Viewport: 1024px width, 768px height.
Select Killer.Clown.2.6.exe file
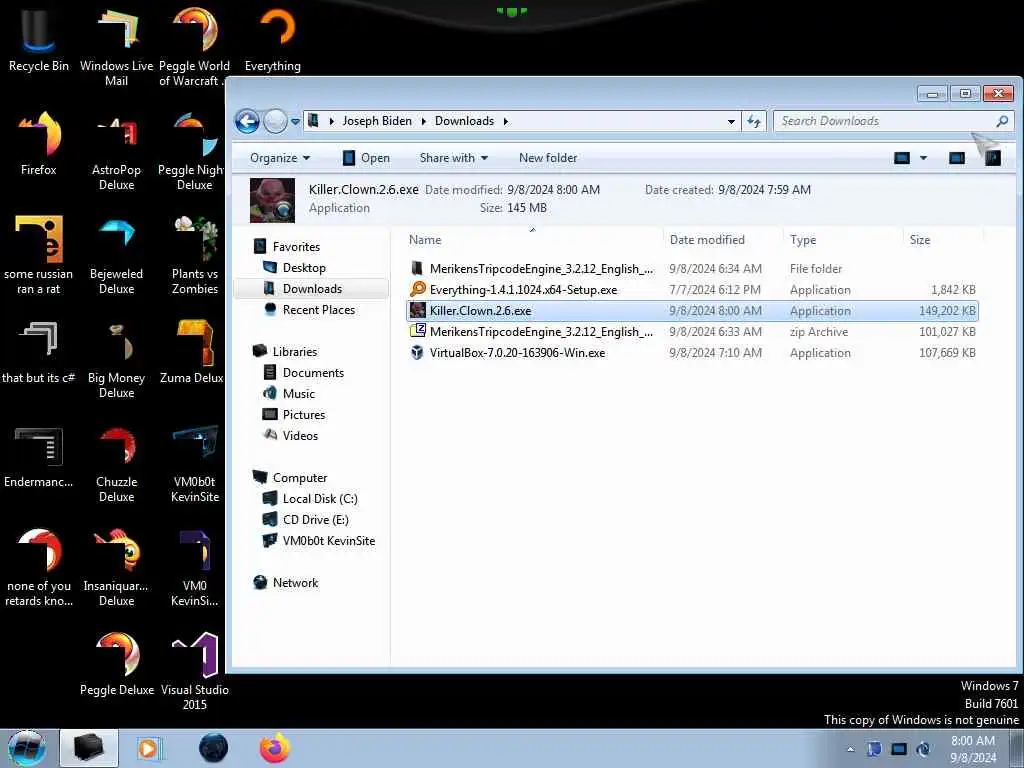[x=692, y=311]
